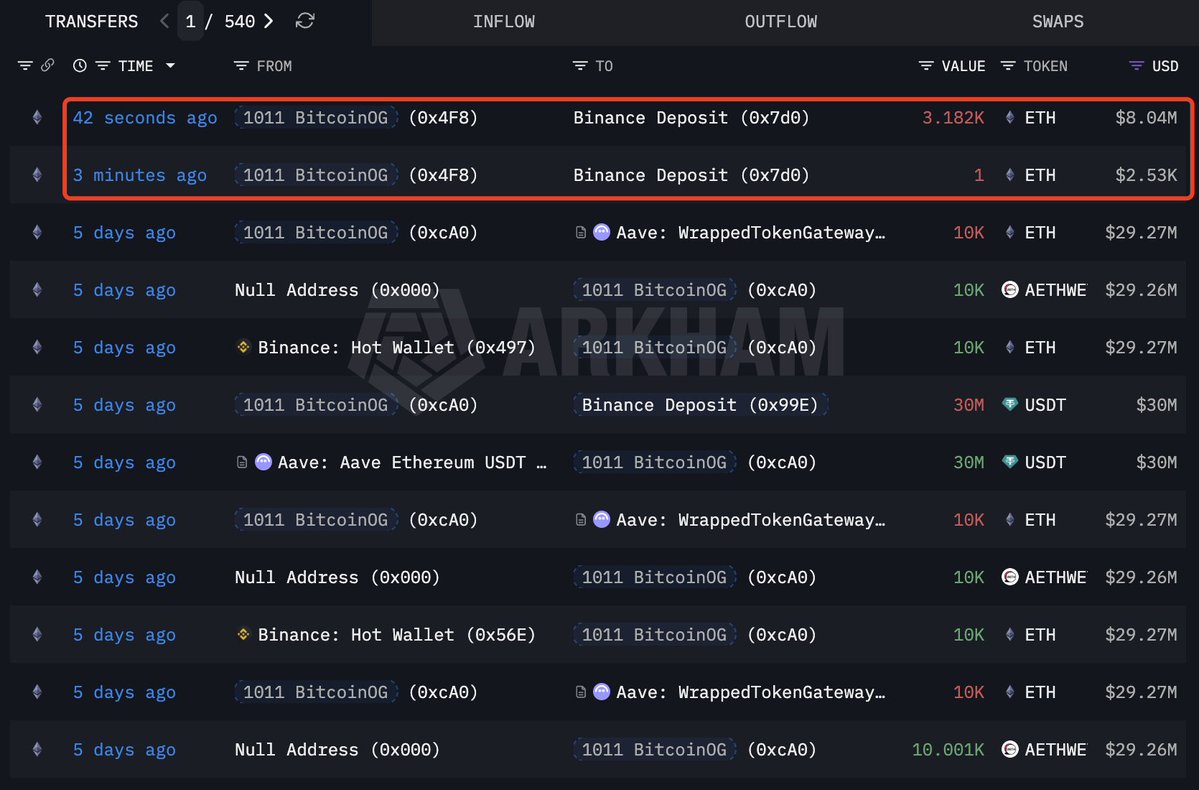The image size is (1199, 790).
Task: Open the purple USD filter
Action: coord(1136,66)
